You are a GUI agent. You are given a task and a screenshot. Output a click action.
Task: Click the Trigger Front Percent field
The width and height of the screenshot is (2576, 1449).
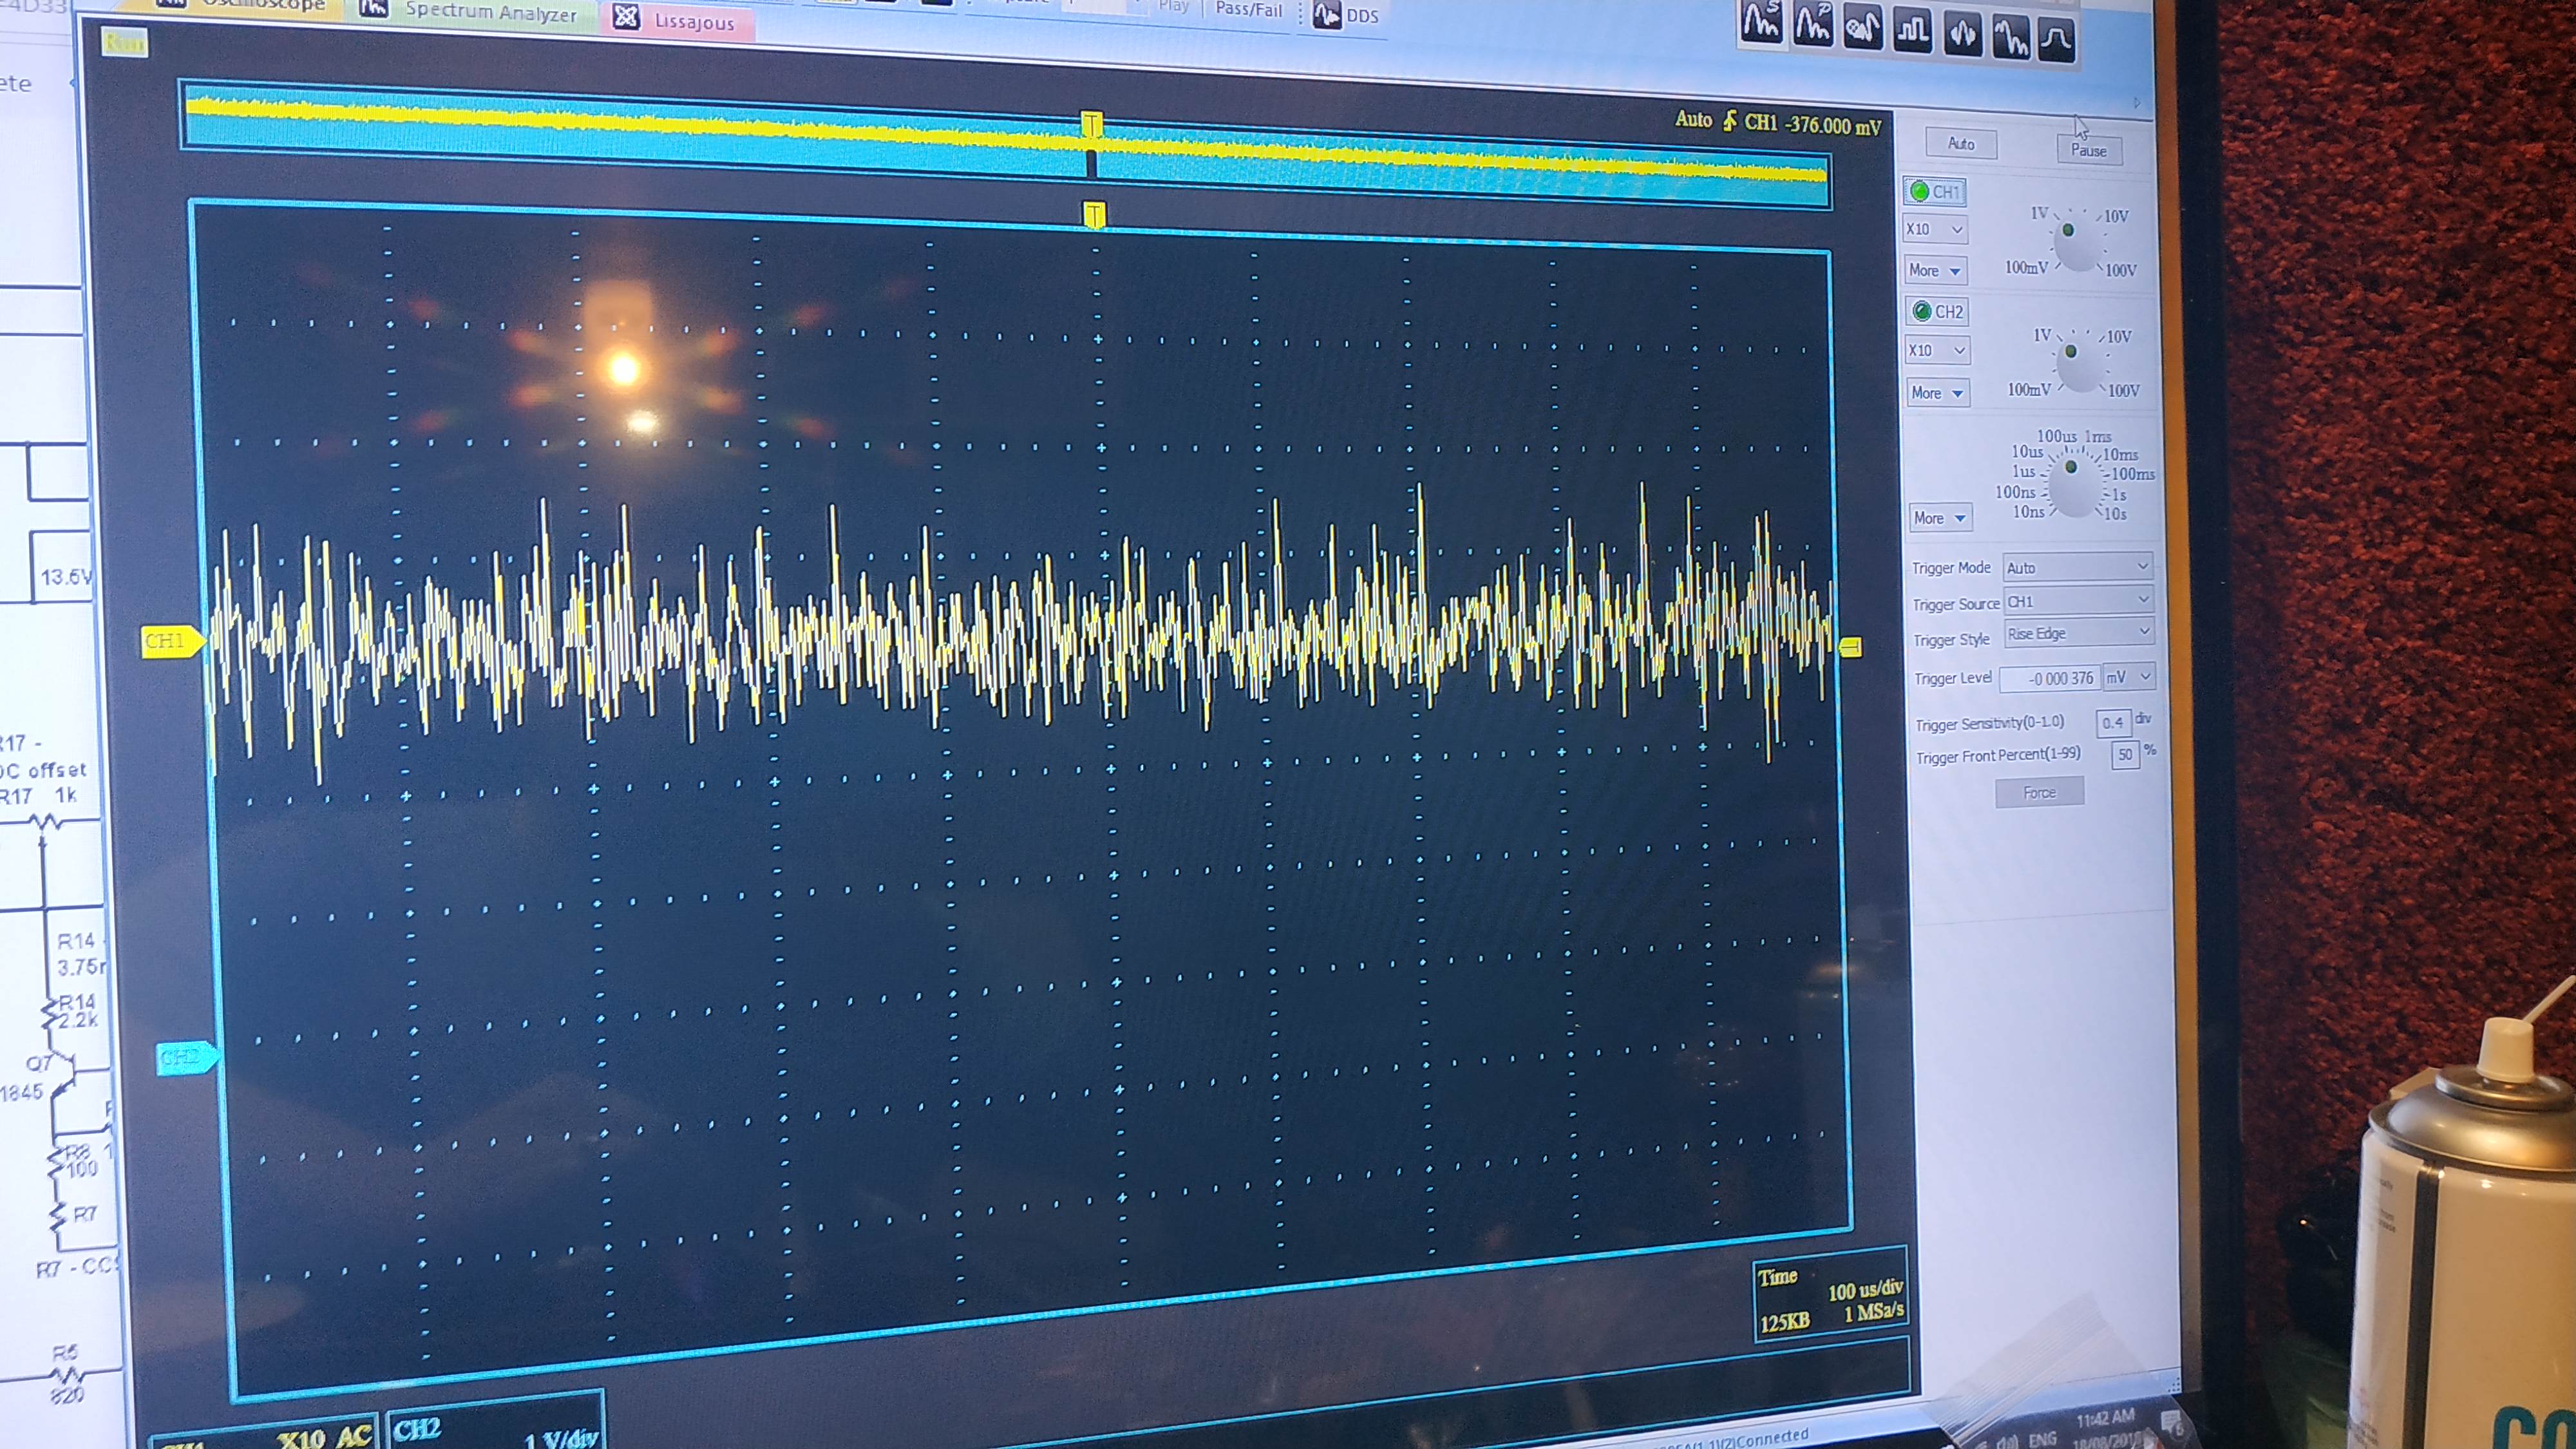click(2125, 754)
